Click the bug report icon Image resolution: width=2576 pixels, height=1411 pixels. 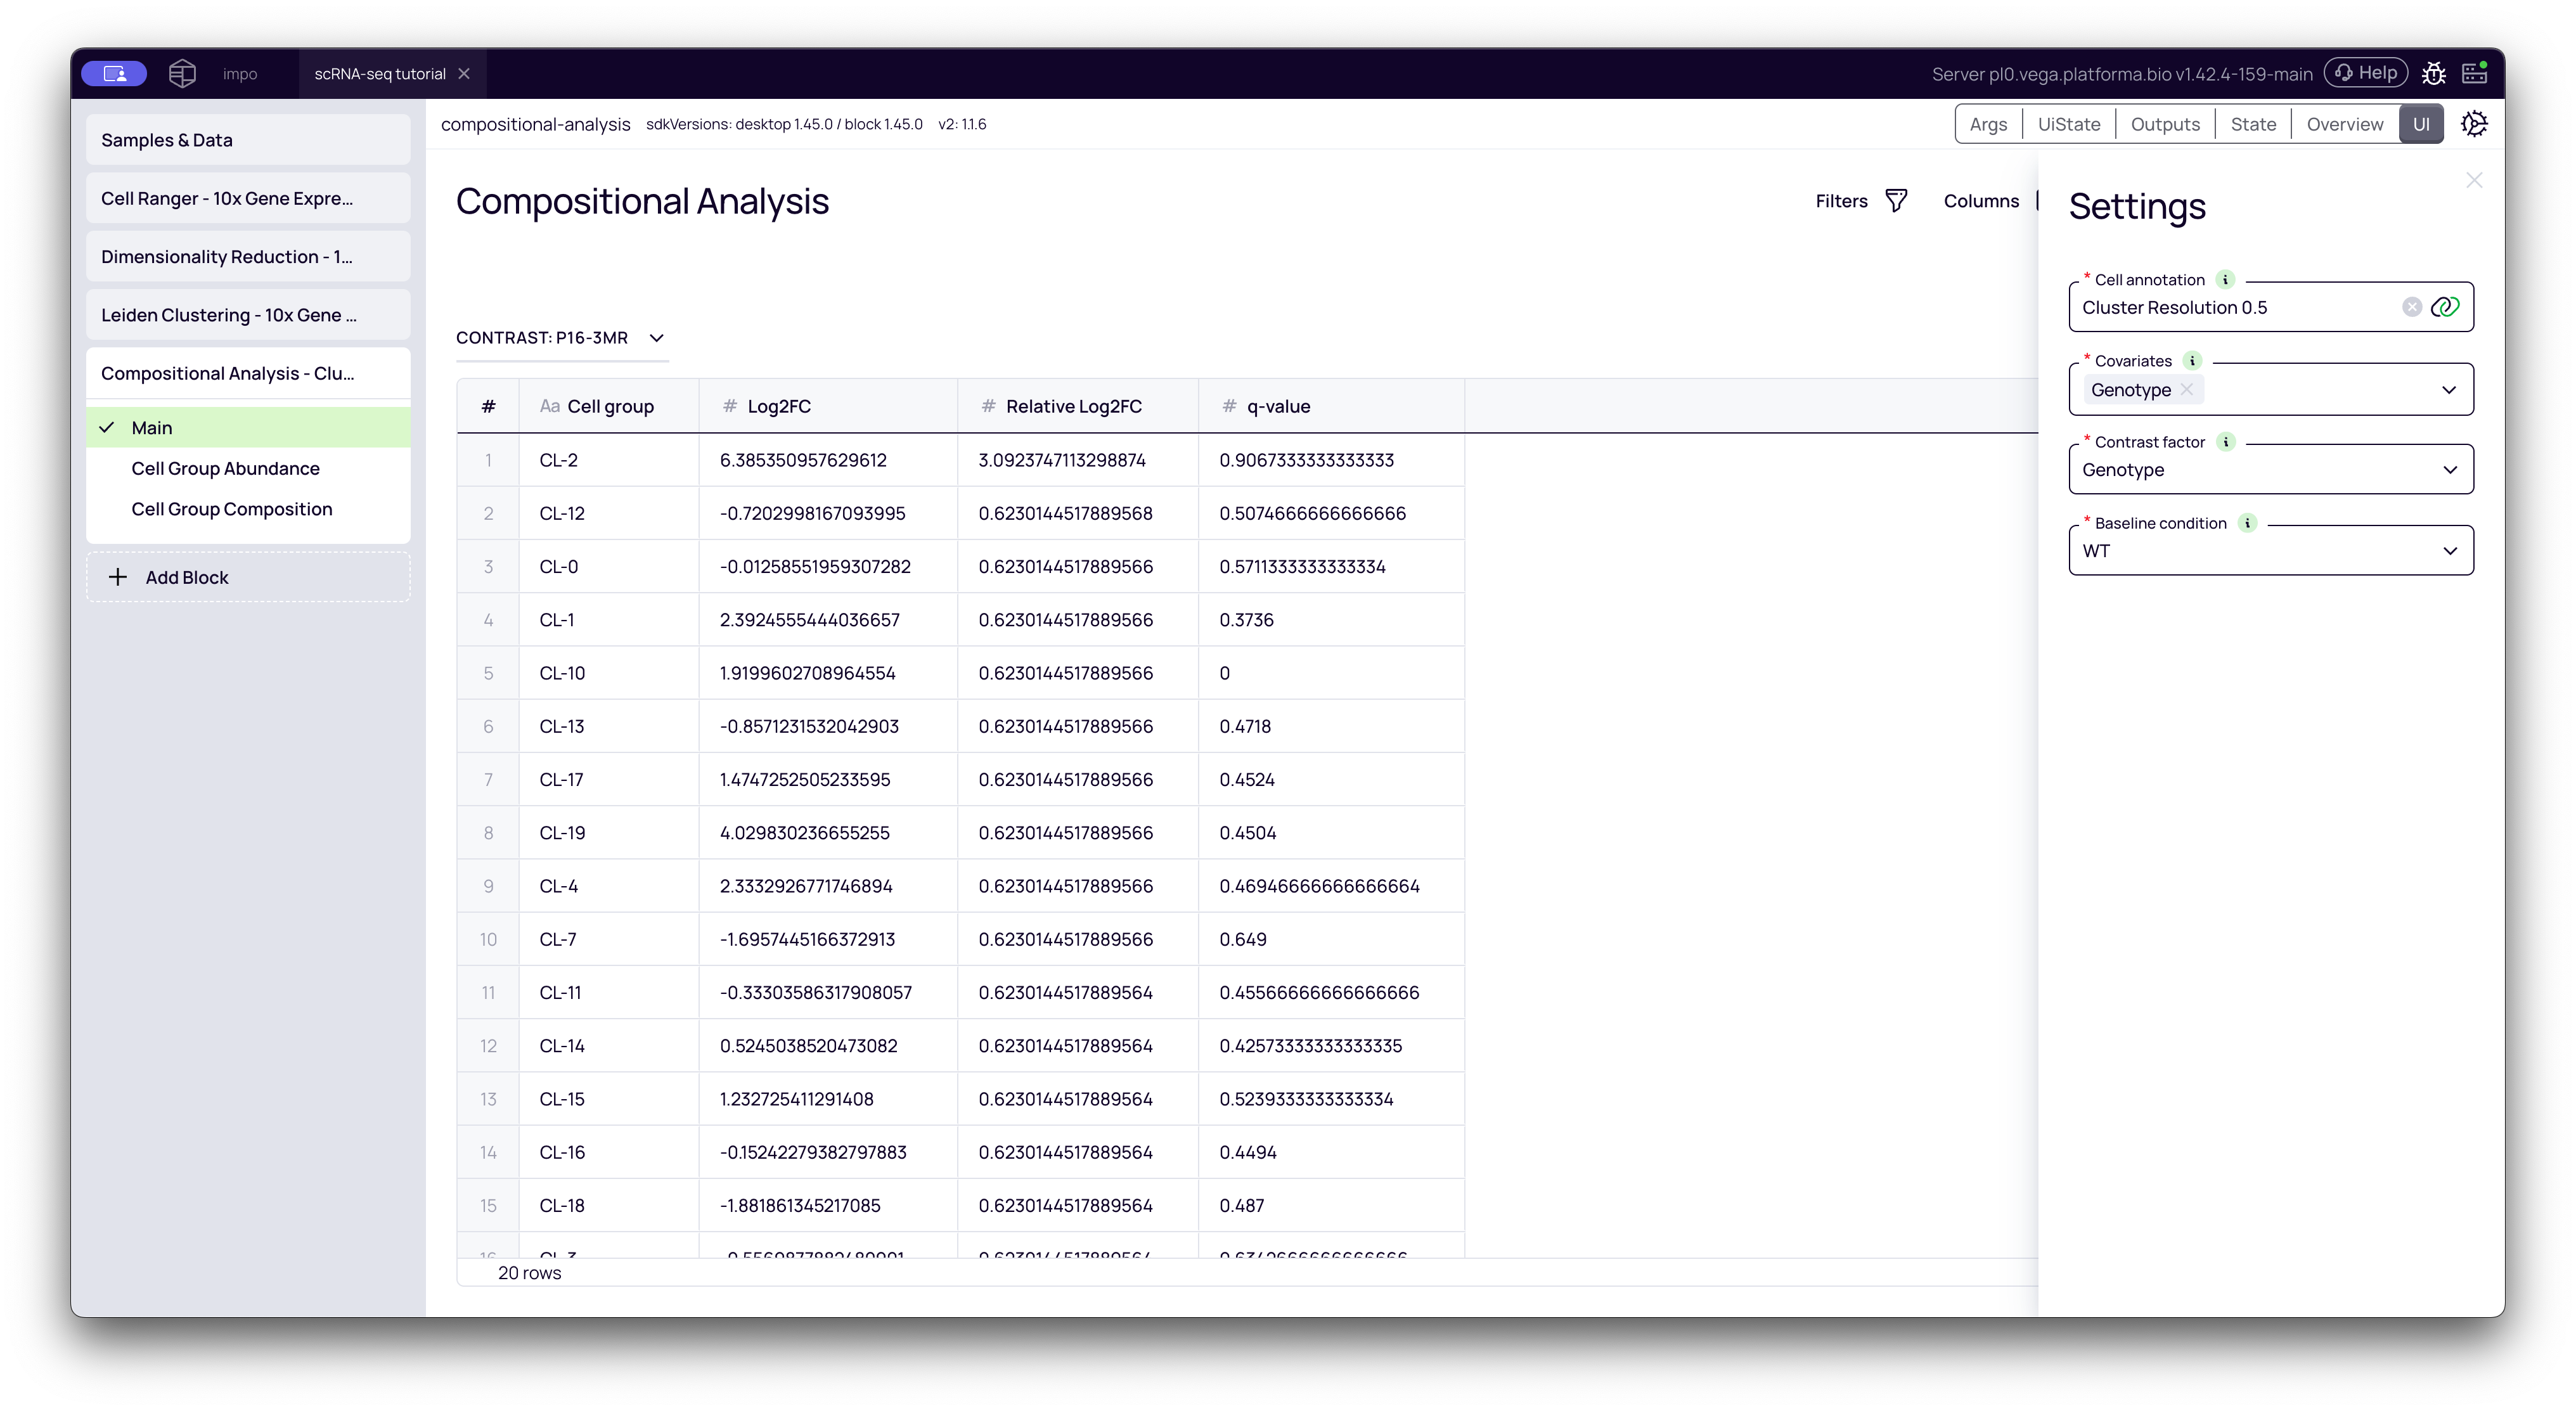coord(2434,74)
